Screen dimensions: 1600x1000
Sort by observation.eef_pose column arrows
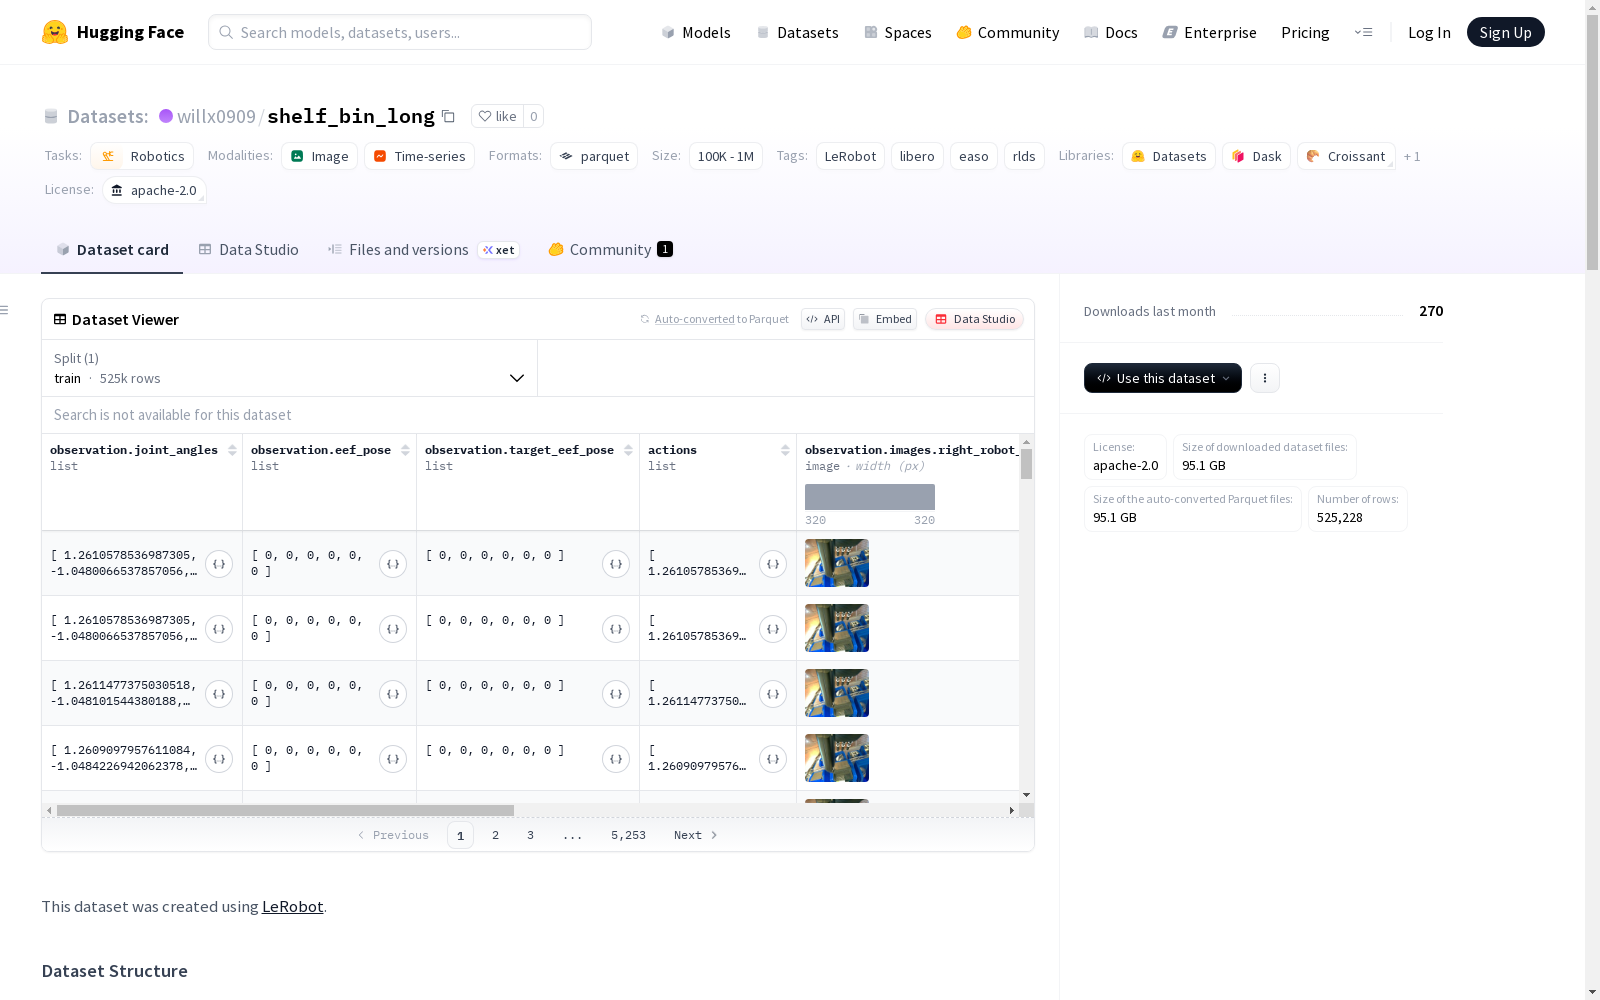pyautogui.click(x=405, y=450)
